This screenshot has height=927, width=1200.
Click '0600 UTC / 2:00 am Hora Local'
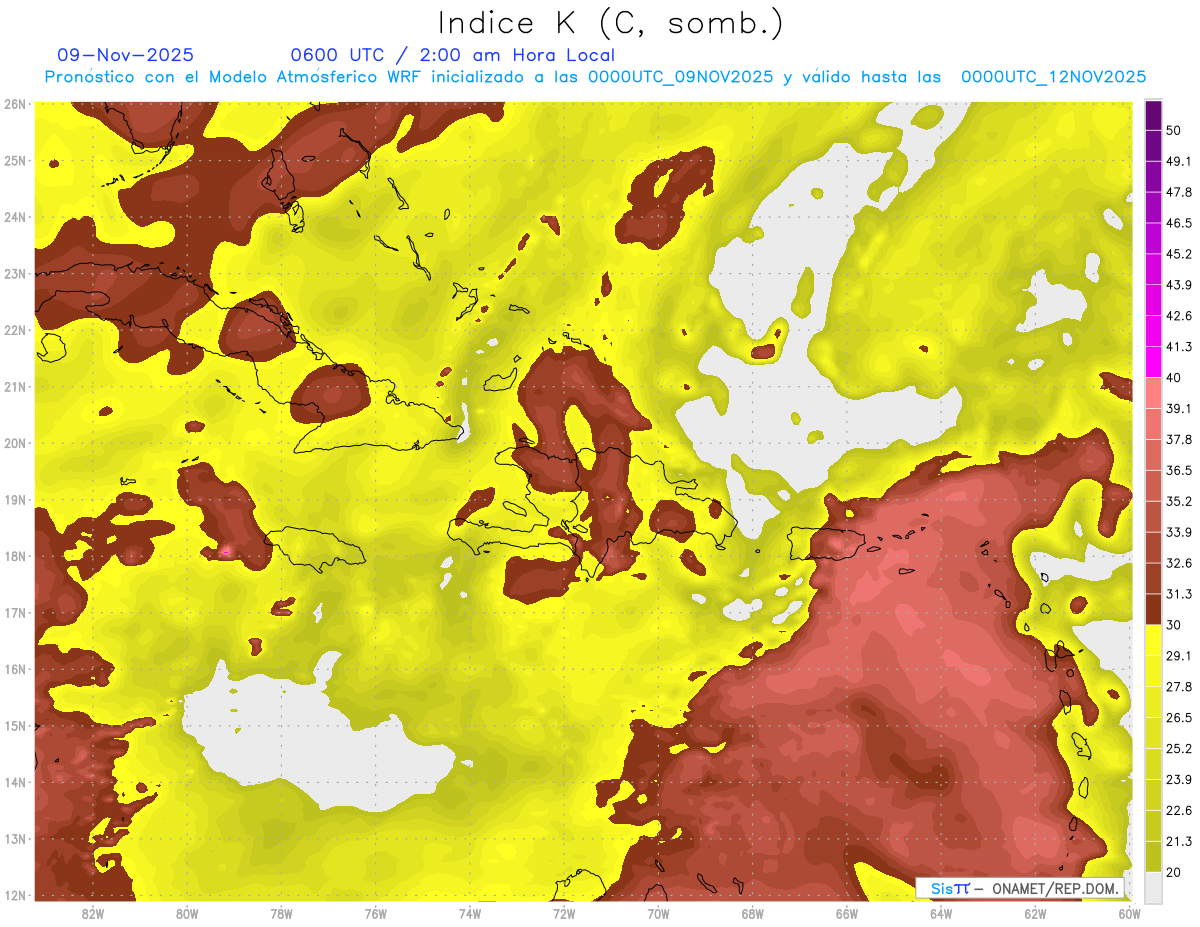coord(452,55)
